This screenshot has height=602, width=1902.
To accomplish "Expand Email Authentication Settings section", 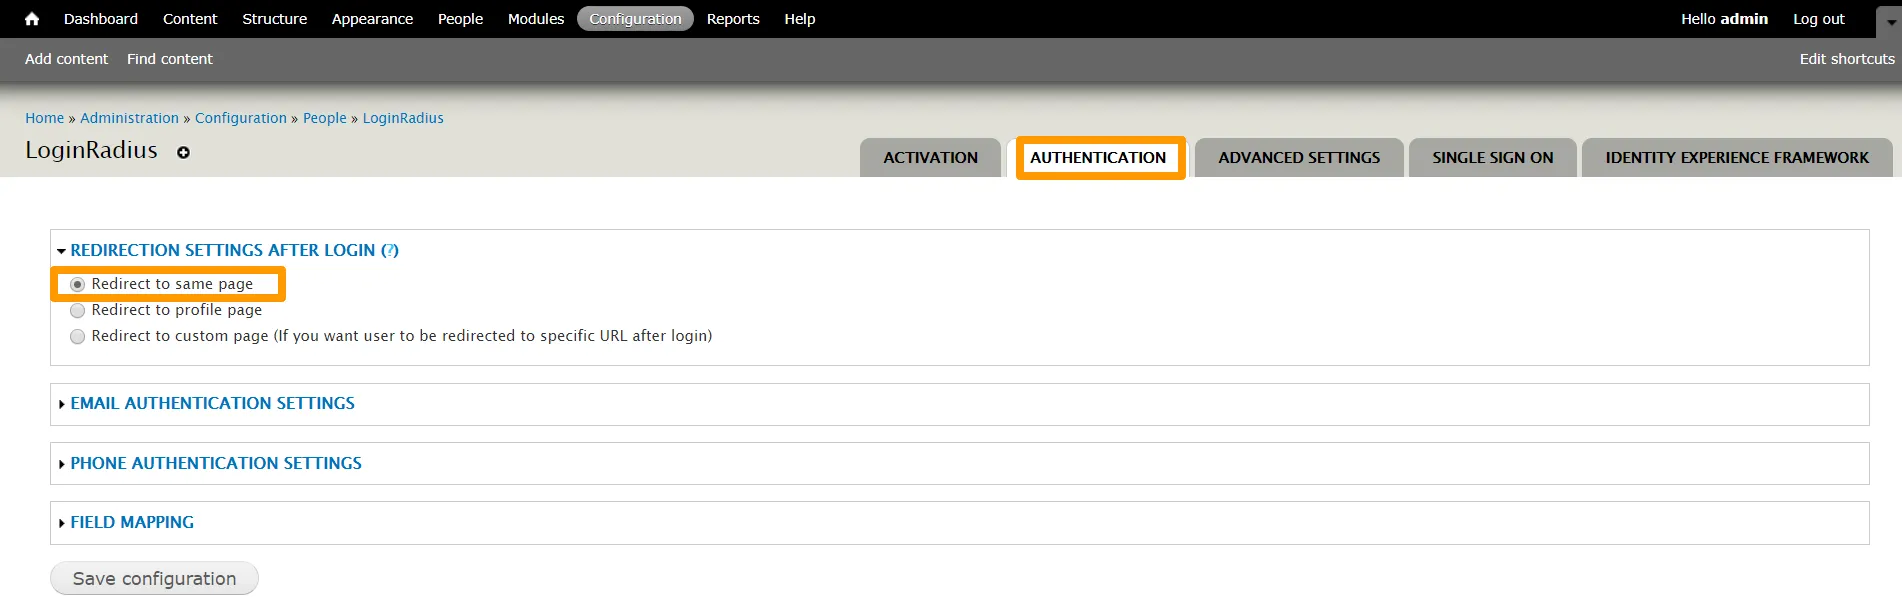I will click(212, 403).
